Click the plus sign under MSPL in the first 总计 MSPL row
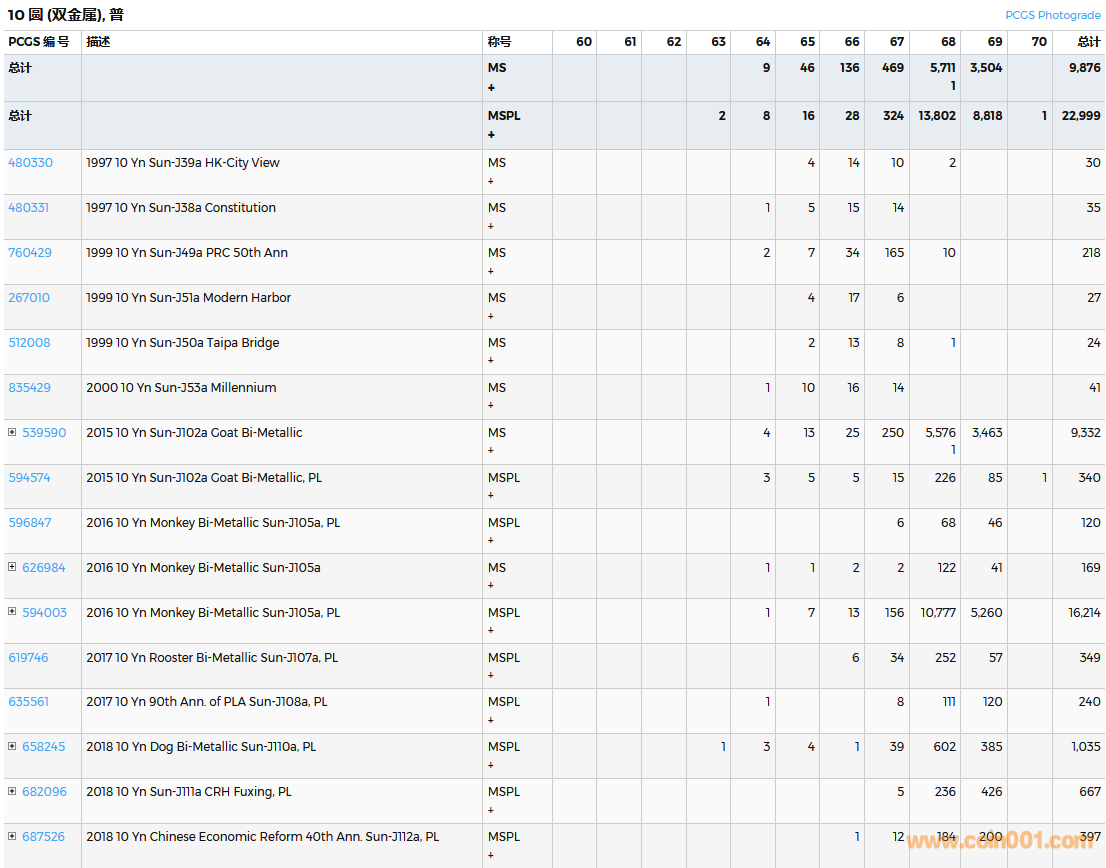Viewport: 1106px width, 868px height. pyautogui.click(x=491, y=134)
